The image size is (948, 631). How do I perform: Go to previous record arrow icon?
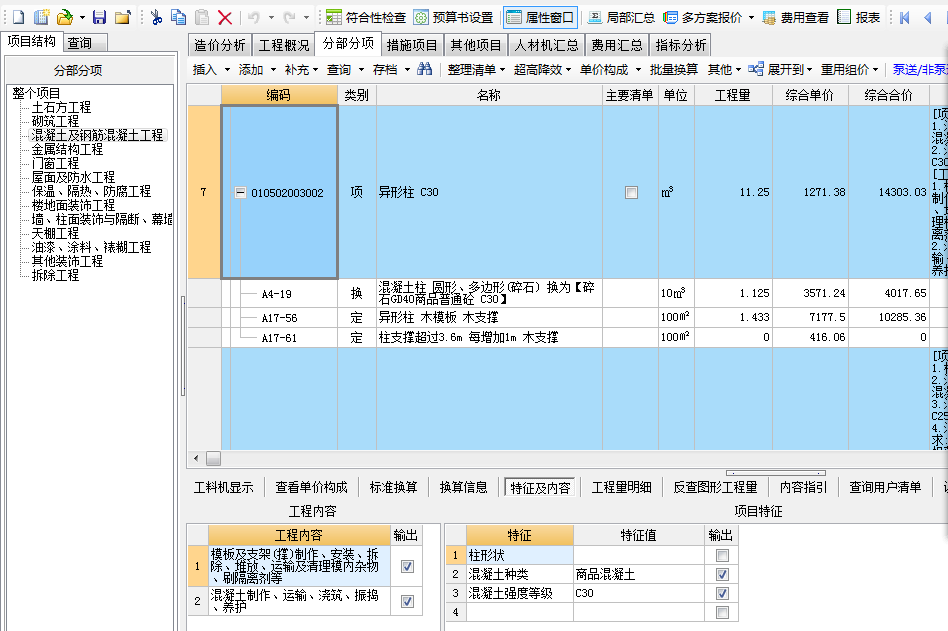(927, 18)
